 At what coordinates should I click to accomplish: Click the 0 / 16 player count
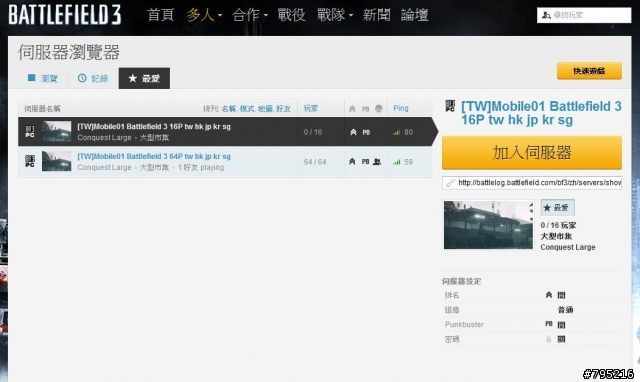[313, 132]
